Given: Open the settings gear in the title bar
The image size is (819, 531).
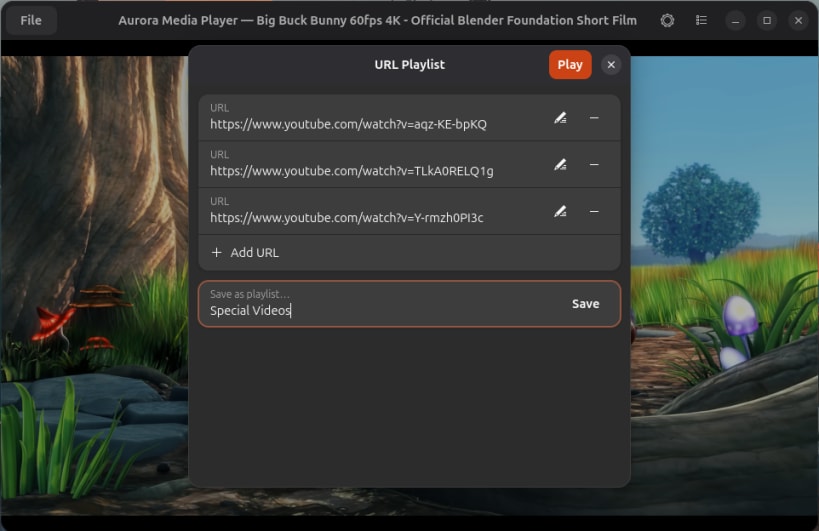Looking at the screenshot, I should [667, 20].
